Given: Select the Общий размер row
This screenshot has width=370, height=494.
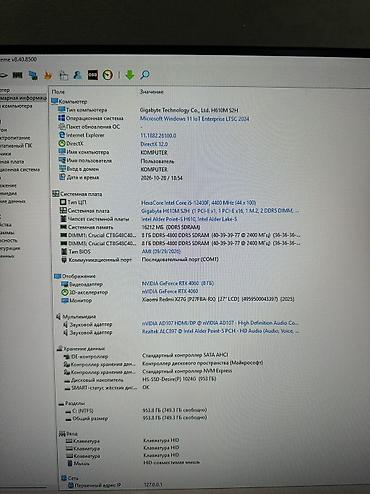Looking at the screenshot, I should point(136,418).
